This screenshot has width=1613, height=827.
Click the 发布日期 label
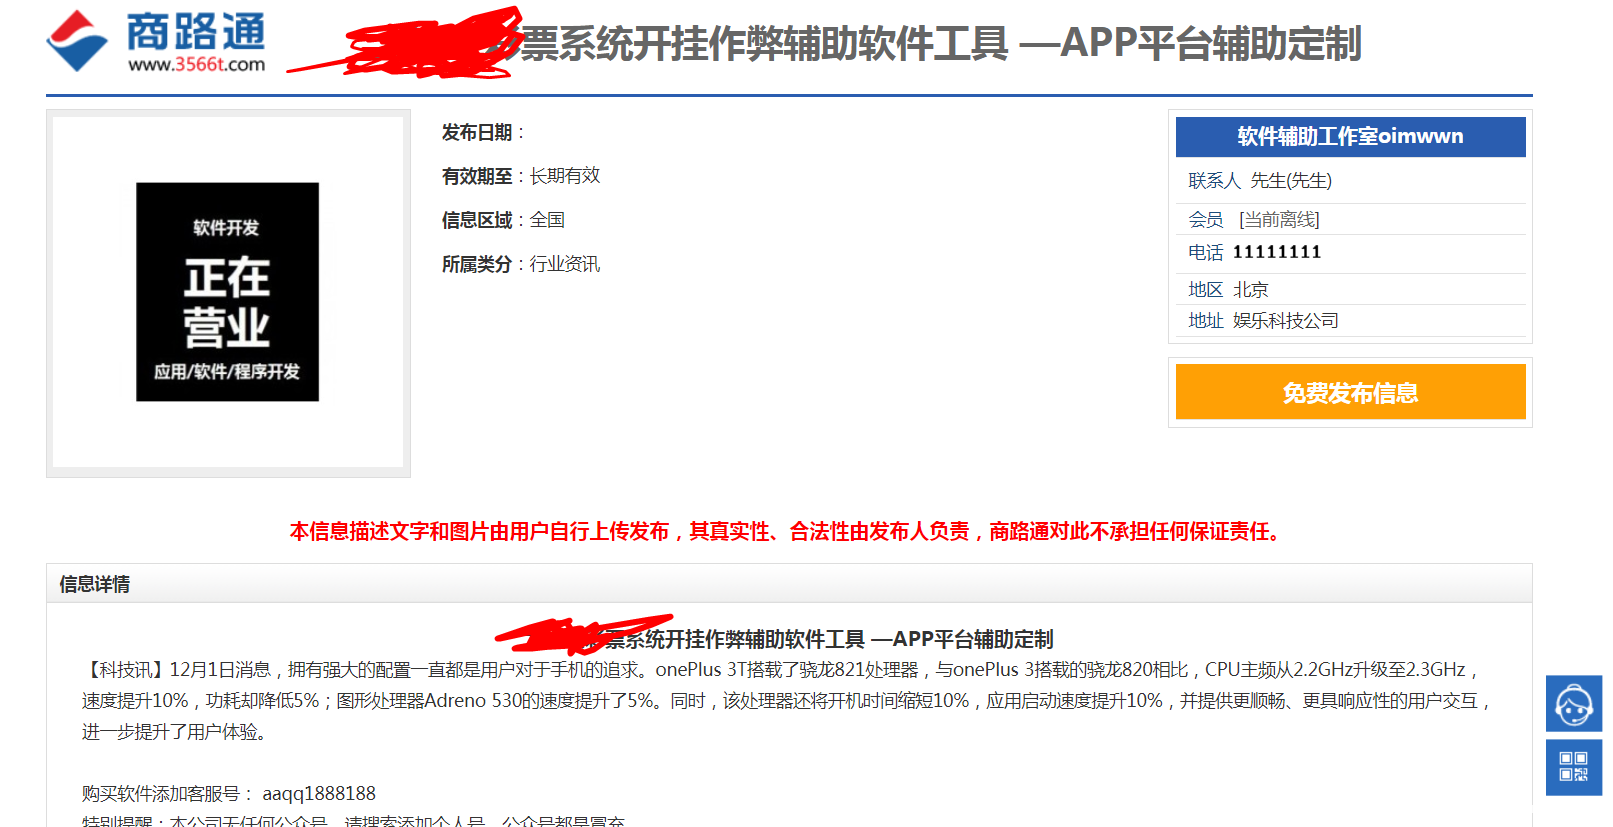click(477, 133)
